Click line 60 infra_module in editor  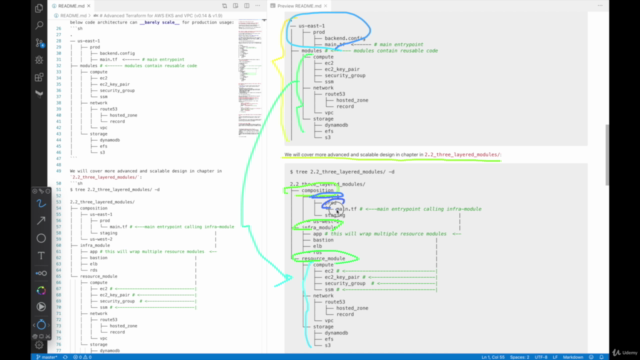(x=95, y=245)
